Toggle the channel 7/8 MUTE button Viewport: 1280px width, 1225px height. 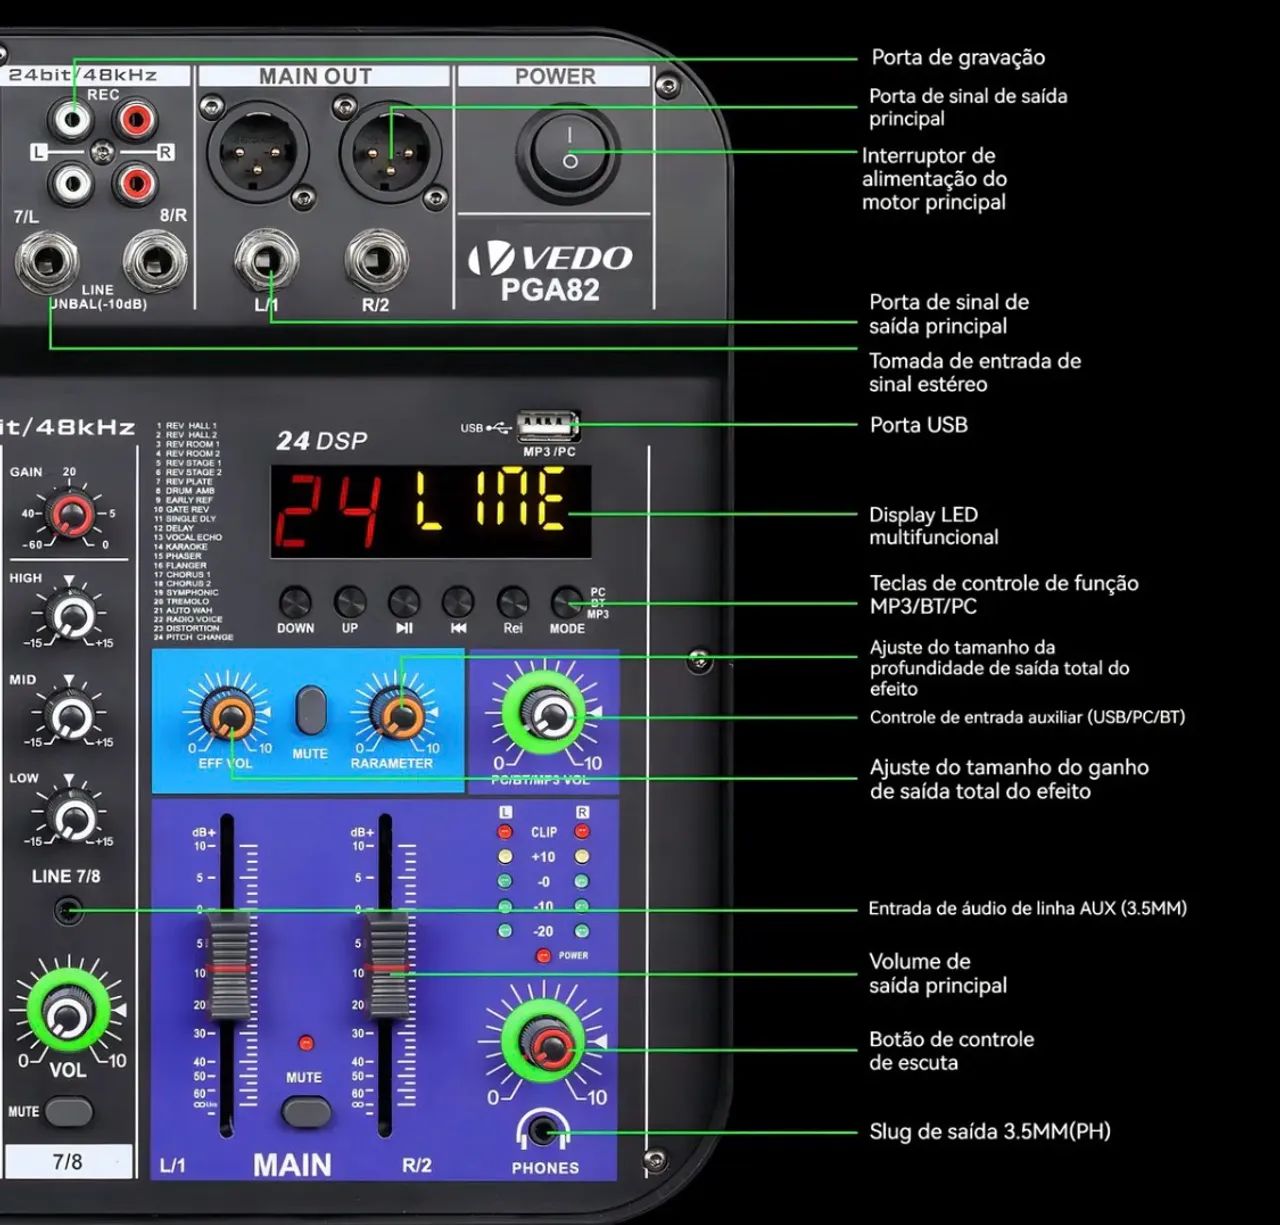pos(68,1111)
